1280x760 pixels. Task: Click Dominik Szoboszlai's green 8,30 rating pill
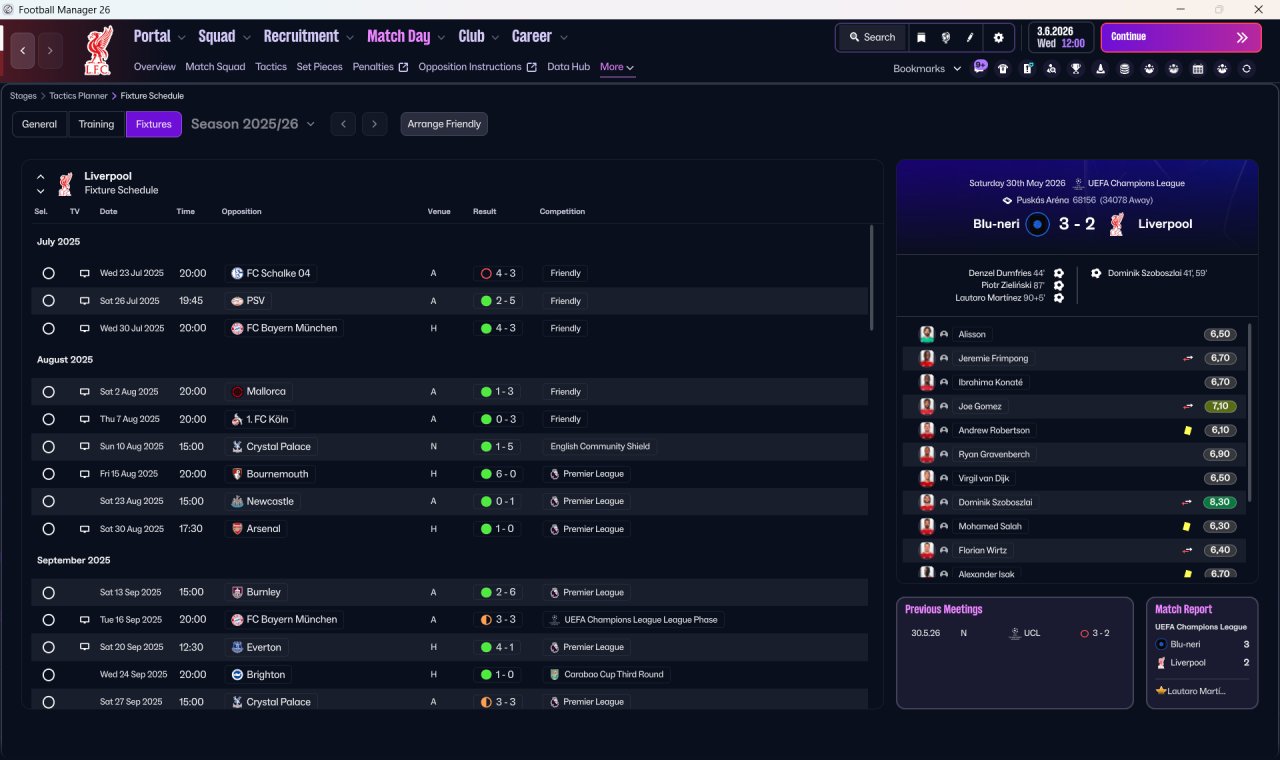point(1220,502)
